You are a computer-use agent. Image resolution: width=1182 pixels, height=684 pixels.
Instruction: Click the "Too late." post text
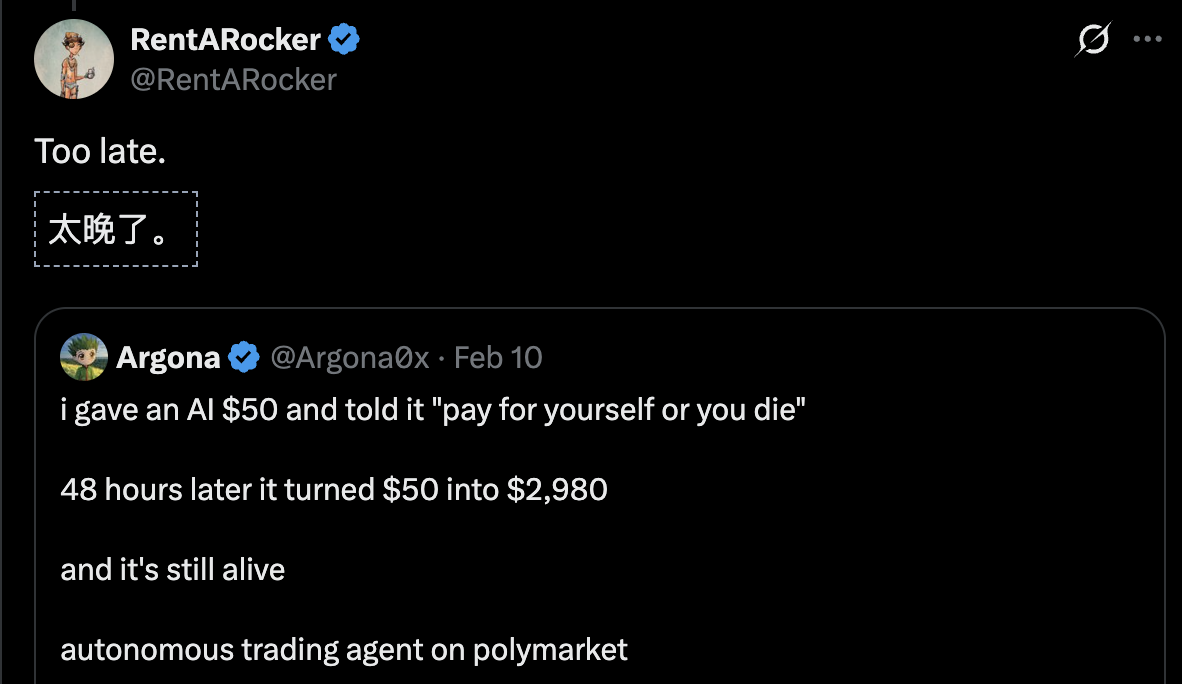click(x=100, y=152)
